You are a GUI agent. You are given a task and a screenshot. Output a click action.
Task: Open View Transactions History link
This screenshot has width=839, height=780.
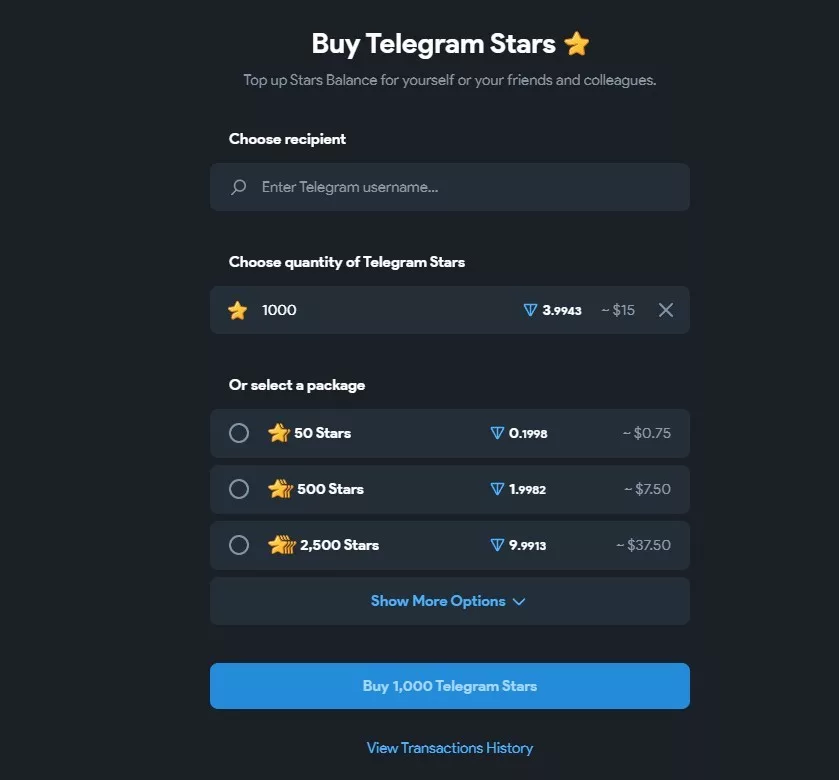[x=449, y=747]
